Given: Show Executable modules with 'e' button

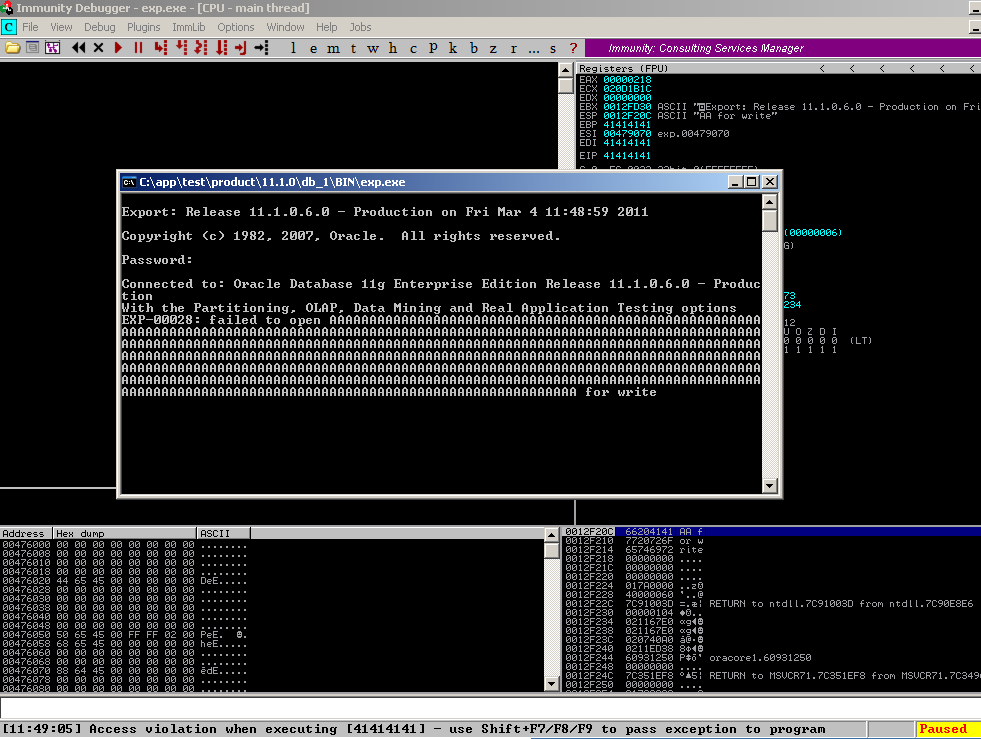Looking at the screenshot, I should point(313,48).
